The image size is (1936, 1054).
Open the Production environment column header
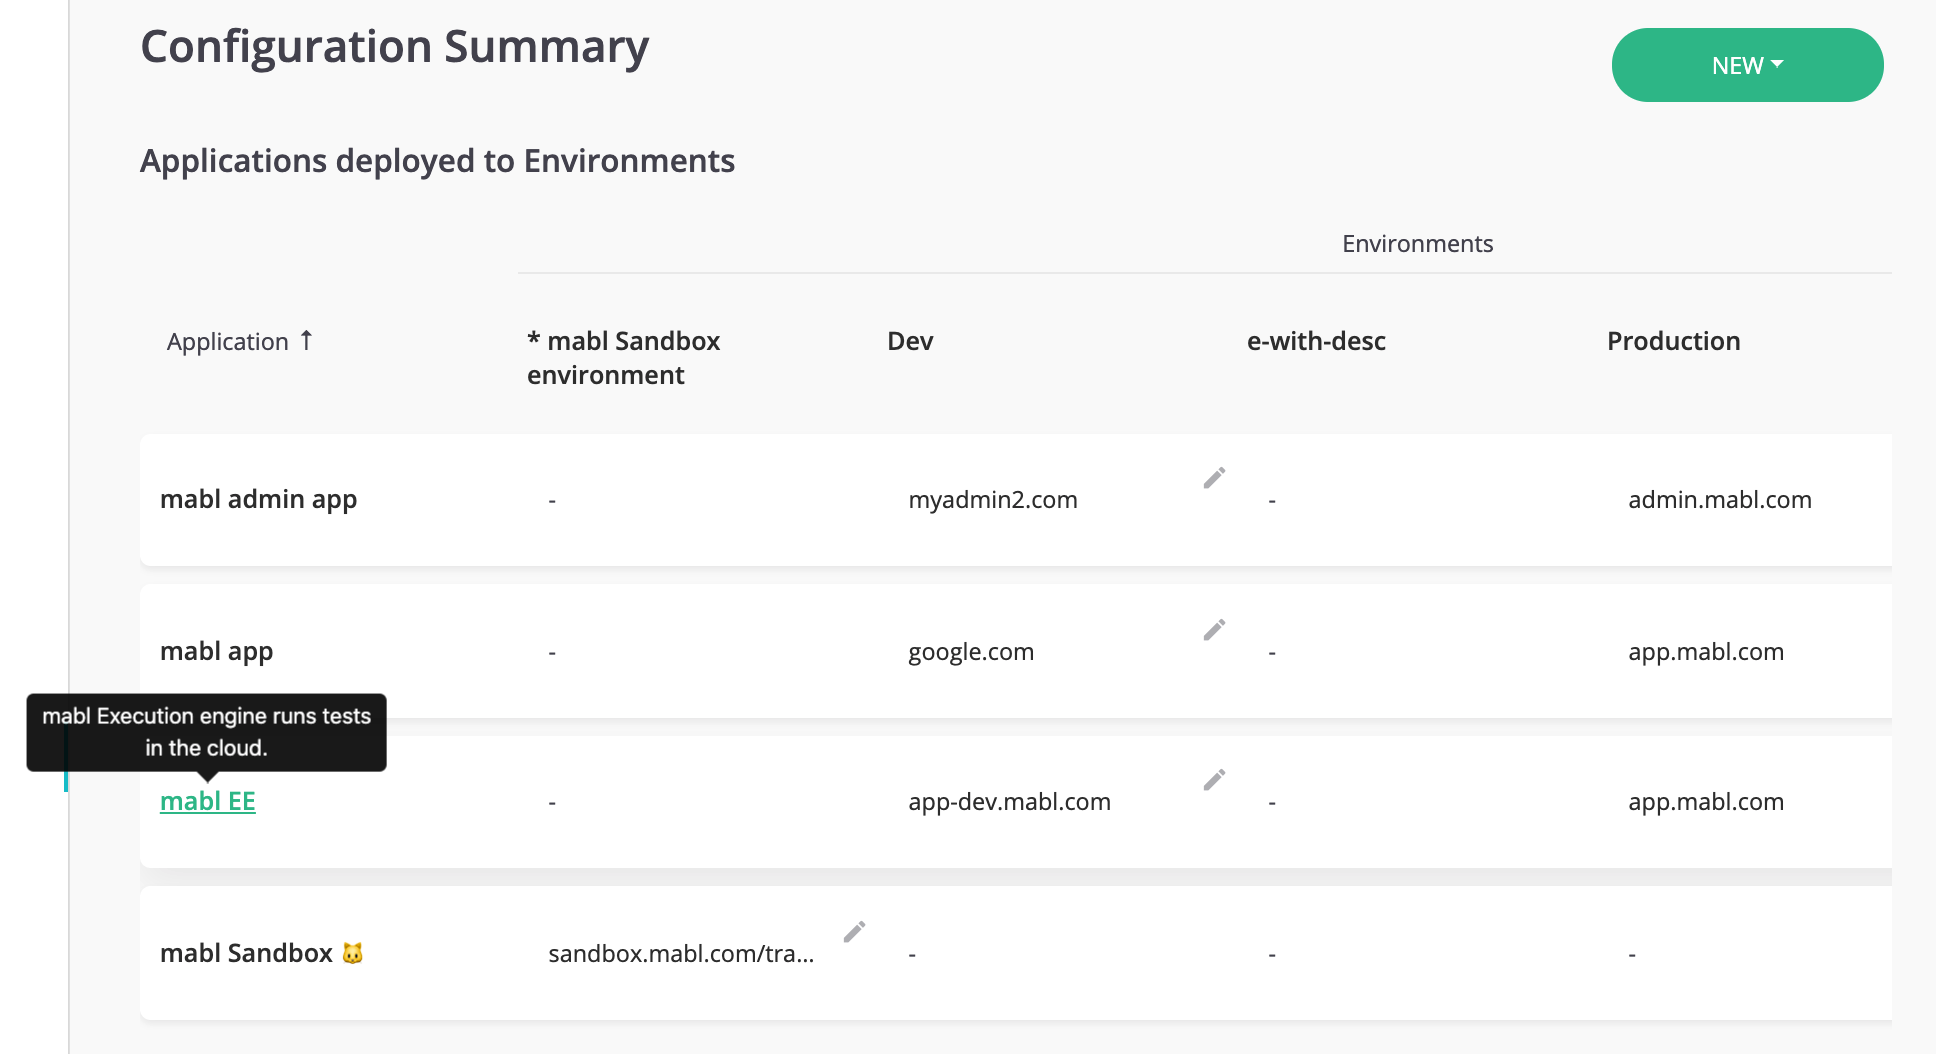[1673, 341]
